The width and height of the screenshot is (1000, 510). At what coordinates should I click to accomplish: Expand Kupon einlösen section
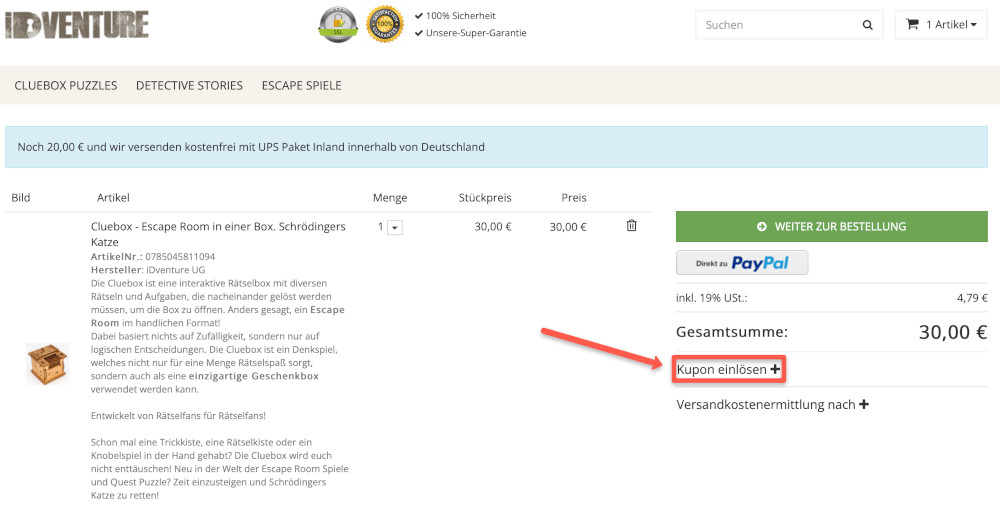click(x=728, y=369)
